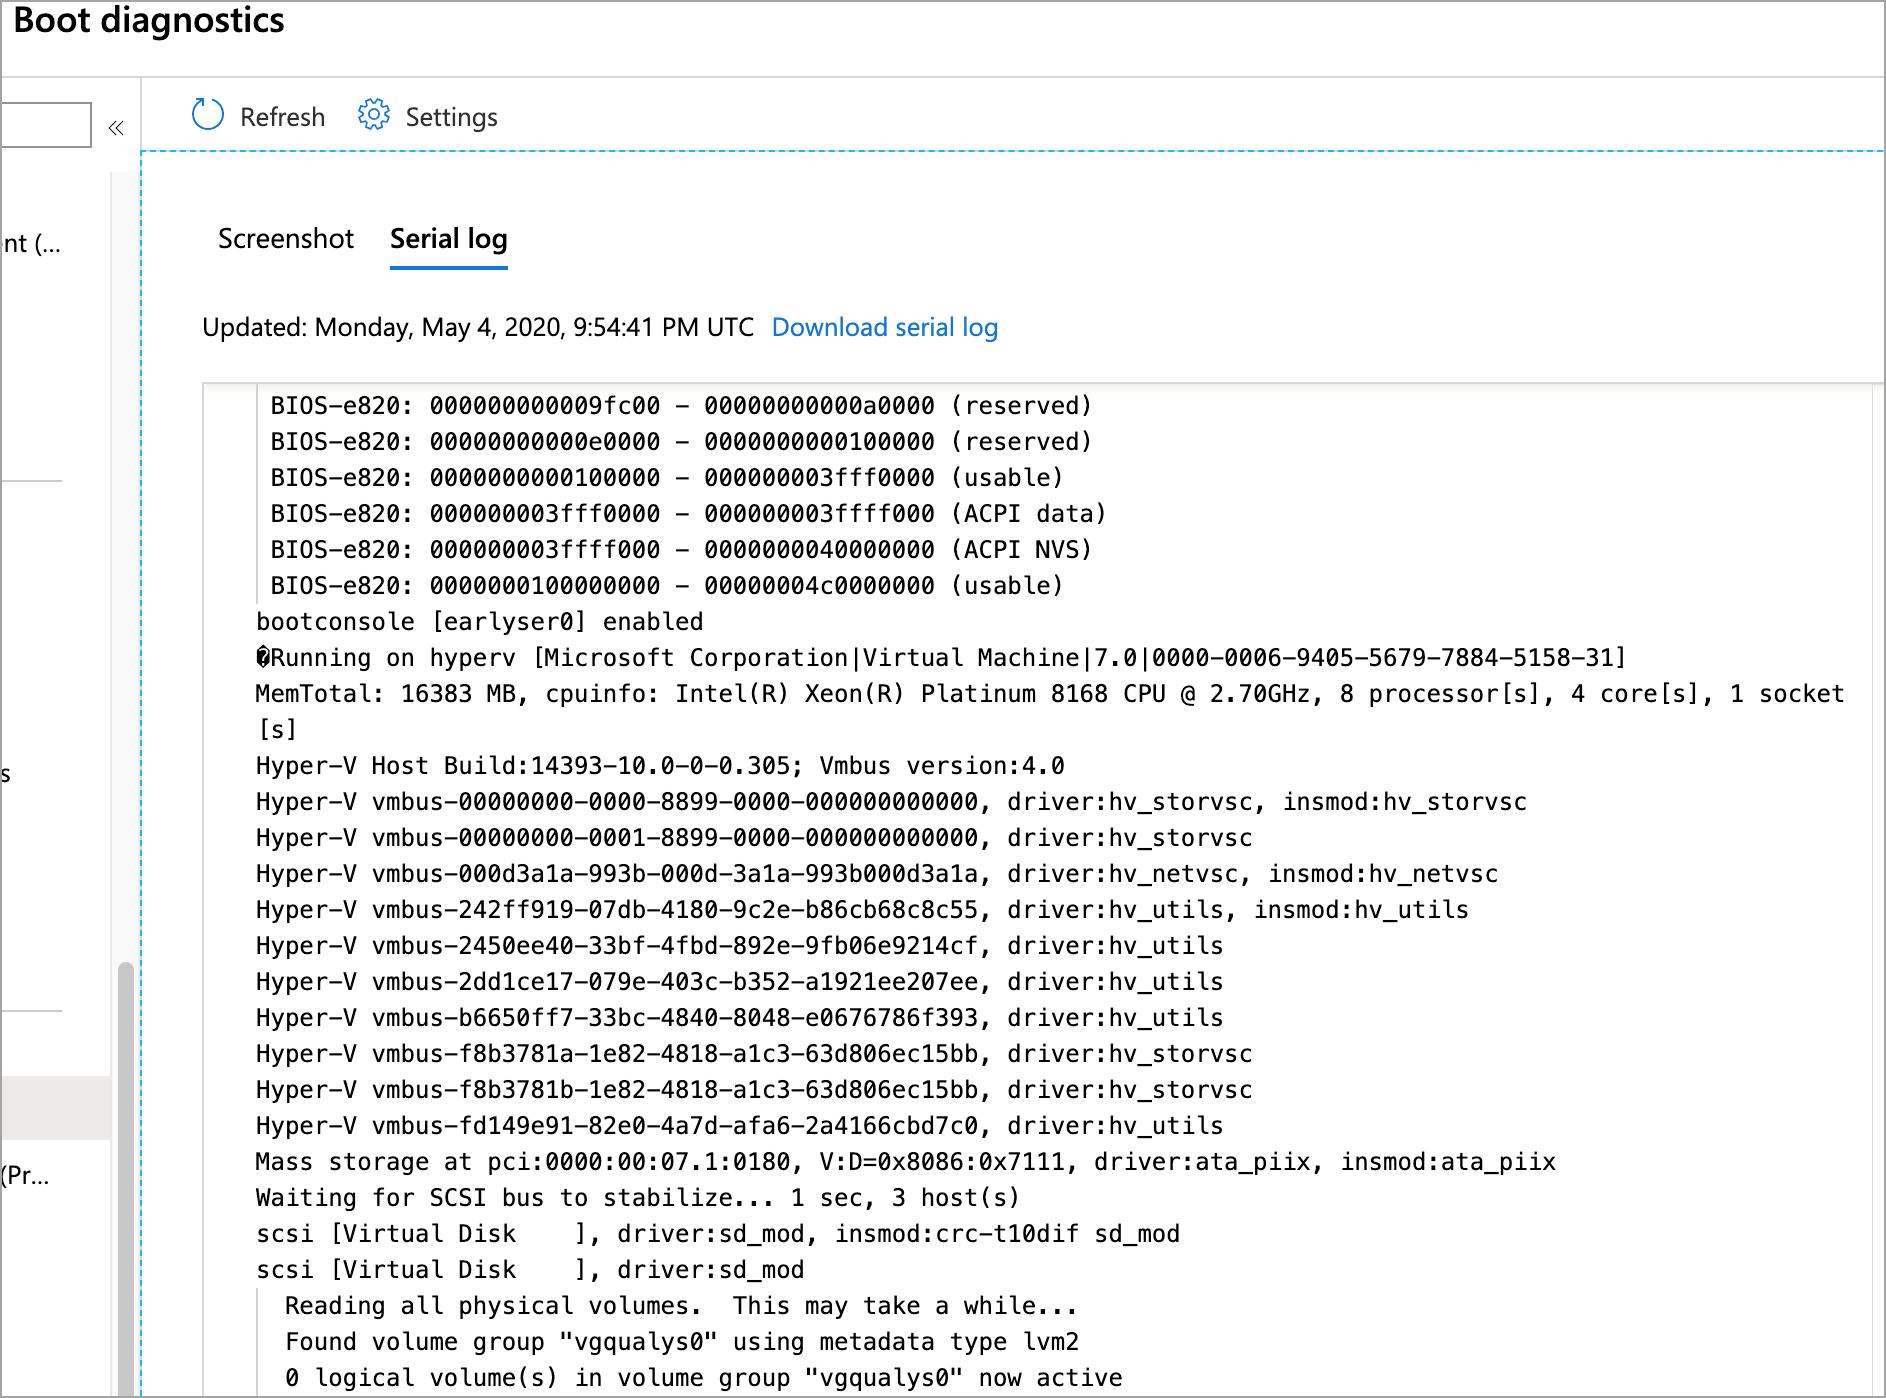This screenshot has height=1398, width=1886.
Task: Click the Download serial log link
Action: pos(885,327)
